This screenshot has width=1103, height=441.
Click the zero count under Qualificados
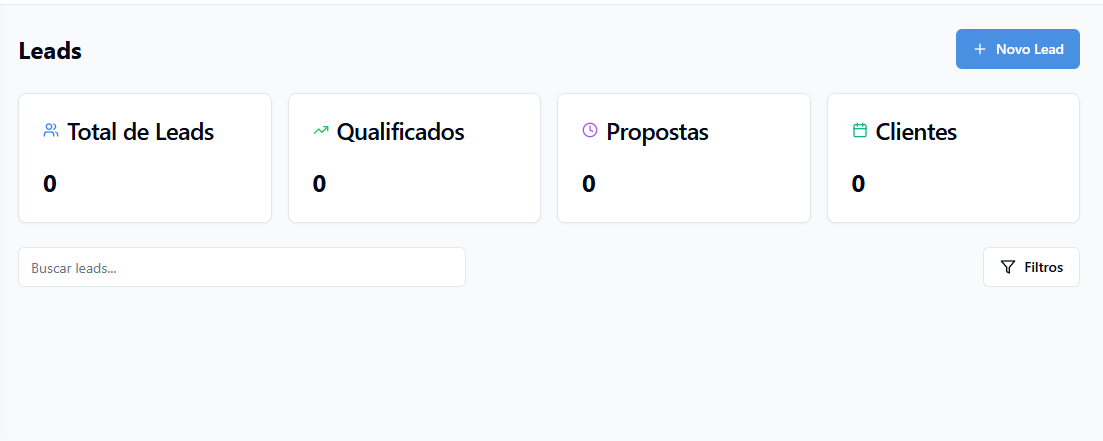pos(319,184)
